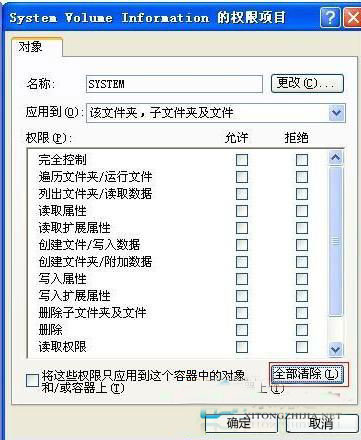
Task: Confirm with the 确定 button
Action: coord(241,423)
